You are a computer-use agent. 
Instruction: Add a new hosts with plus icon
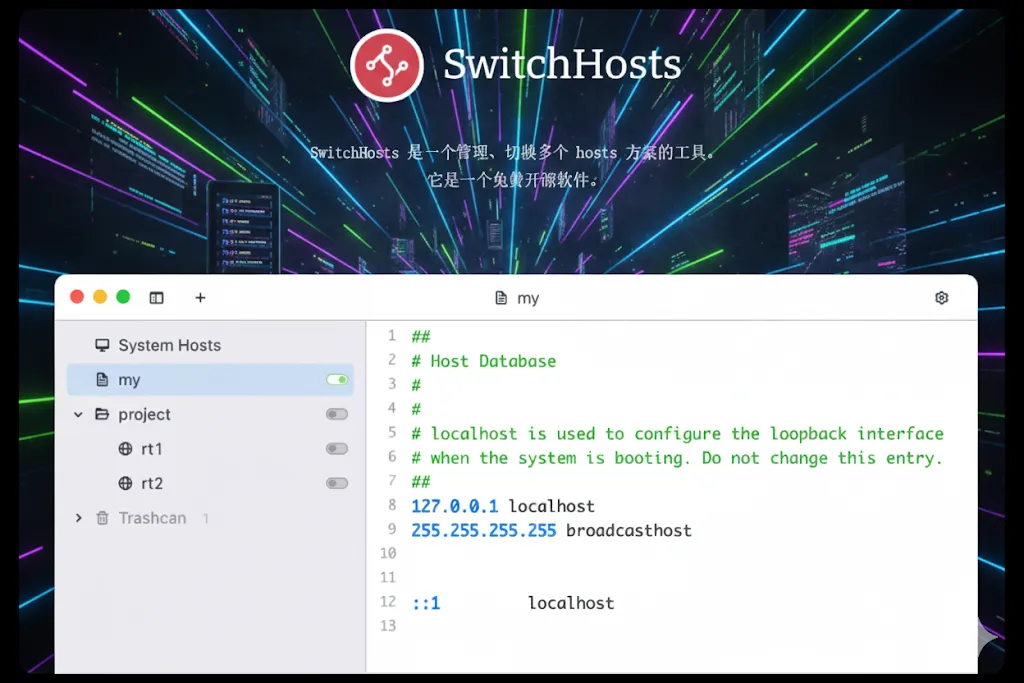click(200, 298)
